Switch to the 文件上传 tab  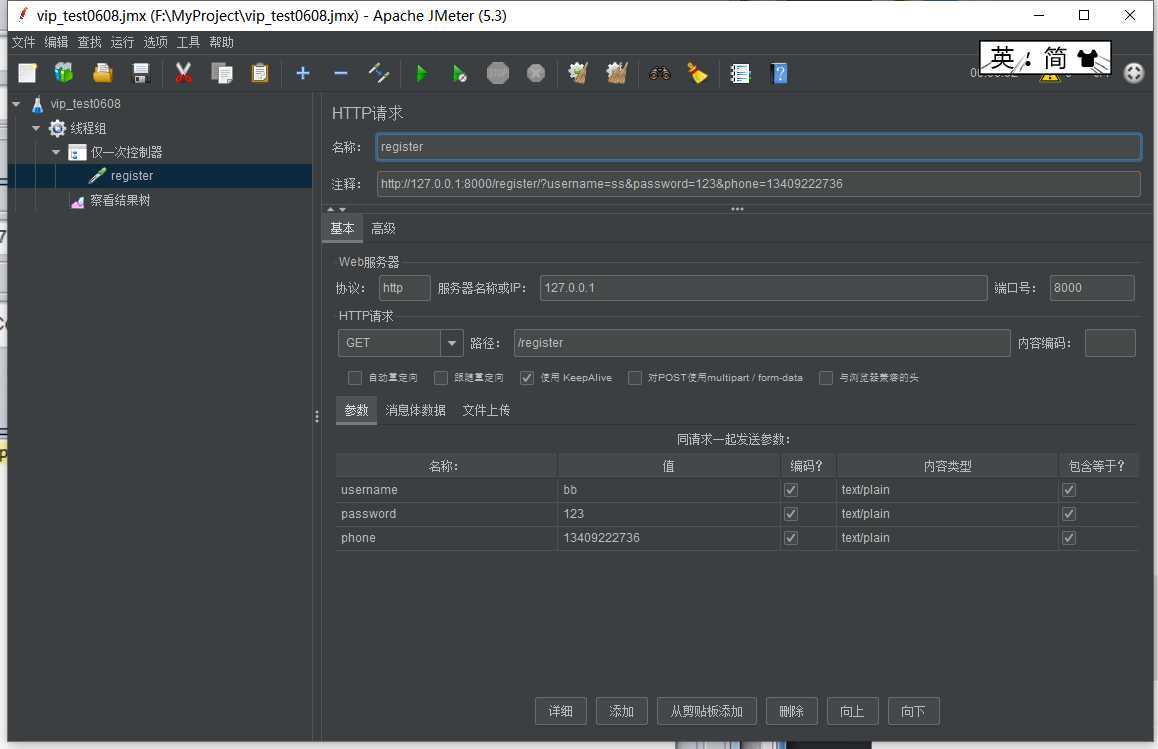486,410
